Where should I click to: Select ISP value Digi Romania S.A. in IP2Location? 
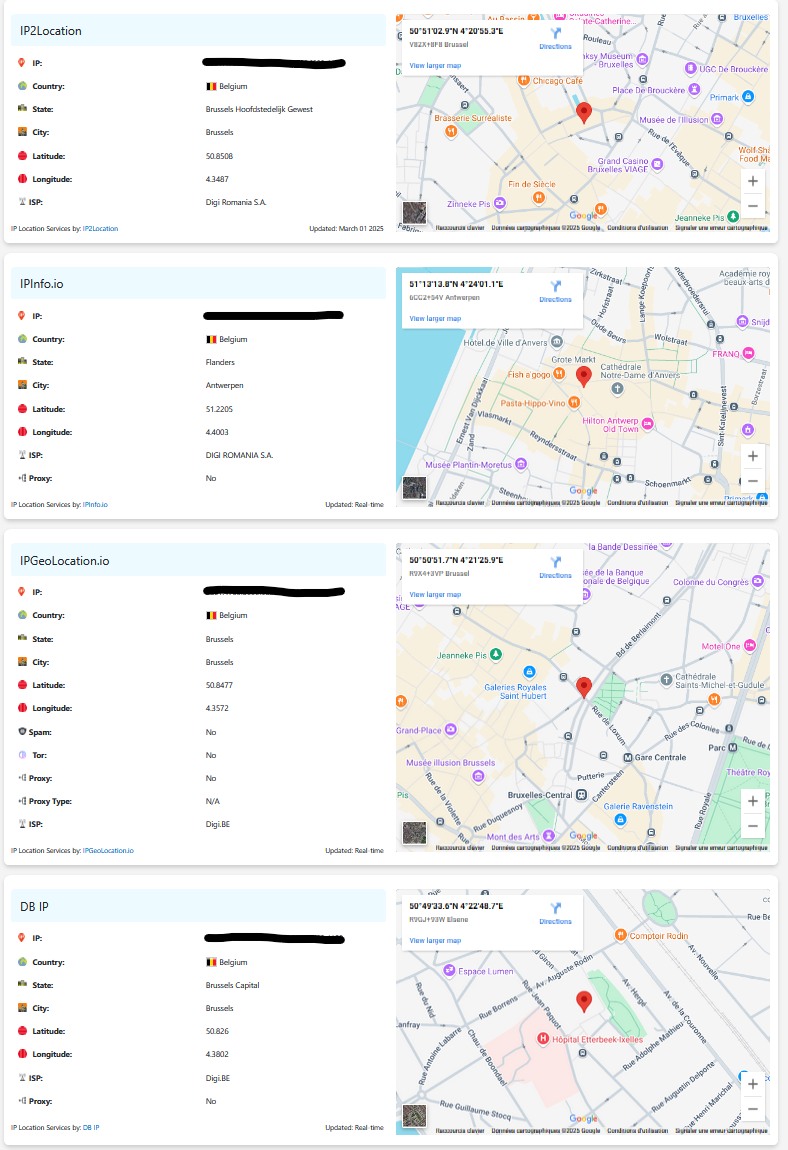pyautogui.click(x=236, y=202)
